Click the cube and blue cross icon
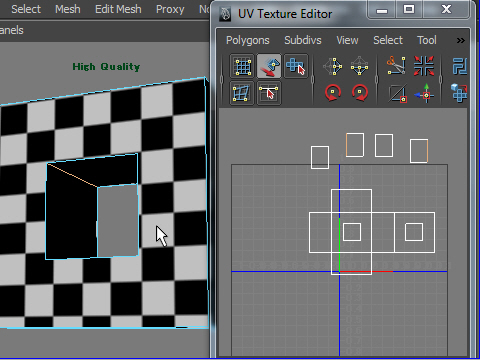The width and height of the screenshot is (480, 360). [x=459, y=93]
